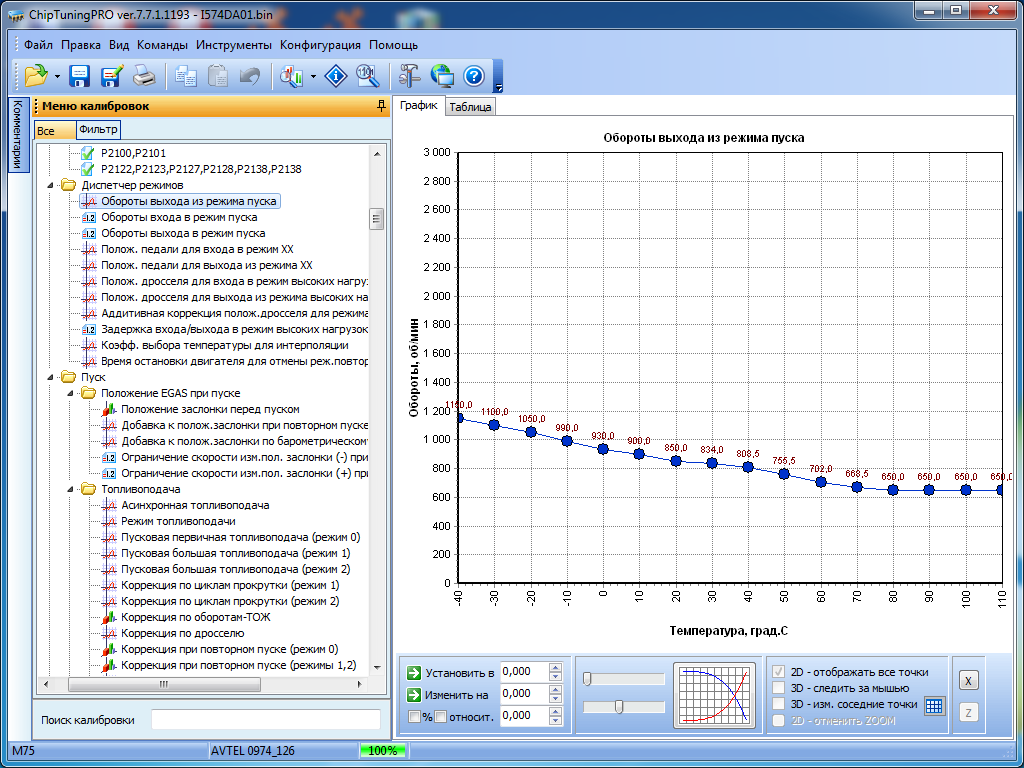Open the dropdown arrow beside the open folder icon
This screenshot has width=1024, height=768.
click(57, 76)
